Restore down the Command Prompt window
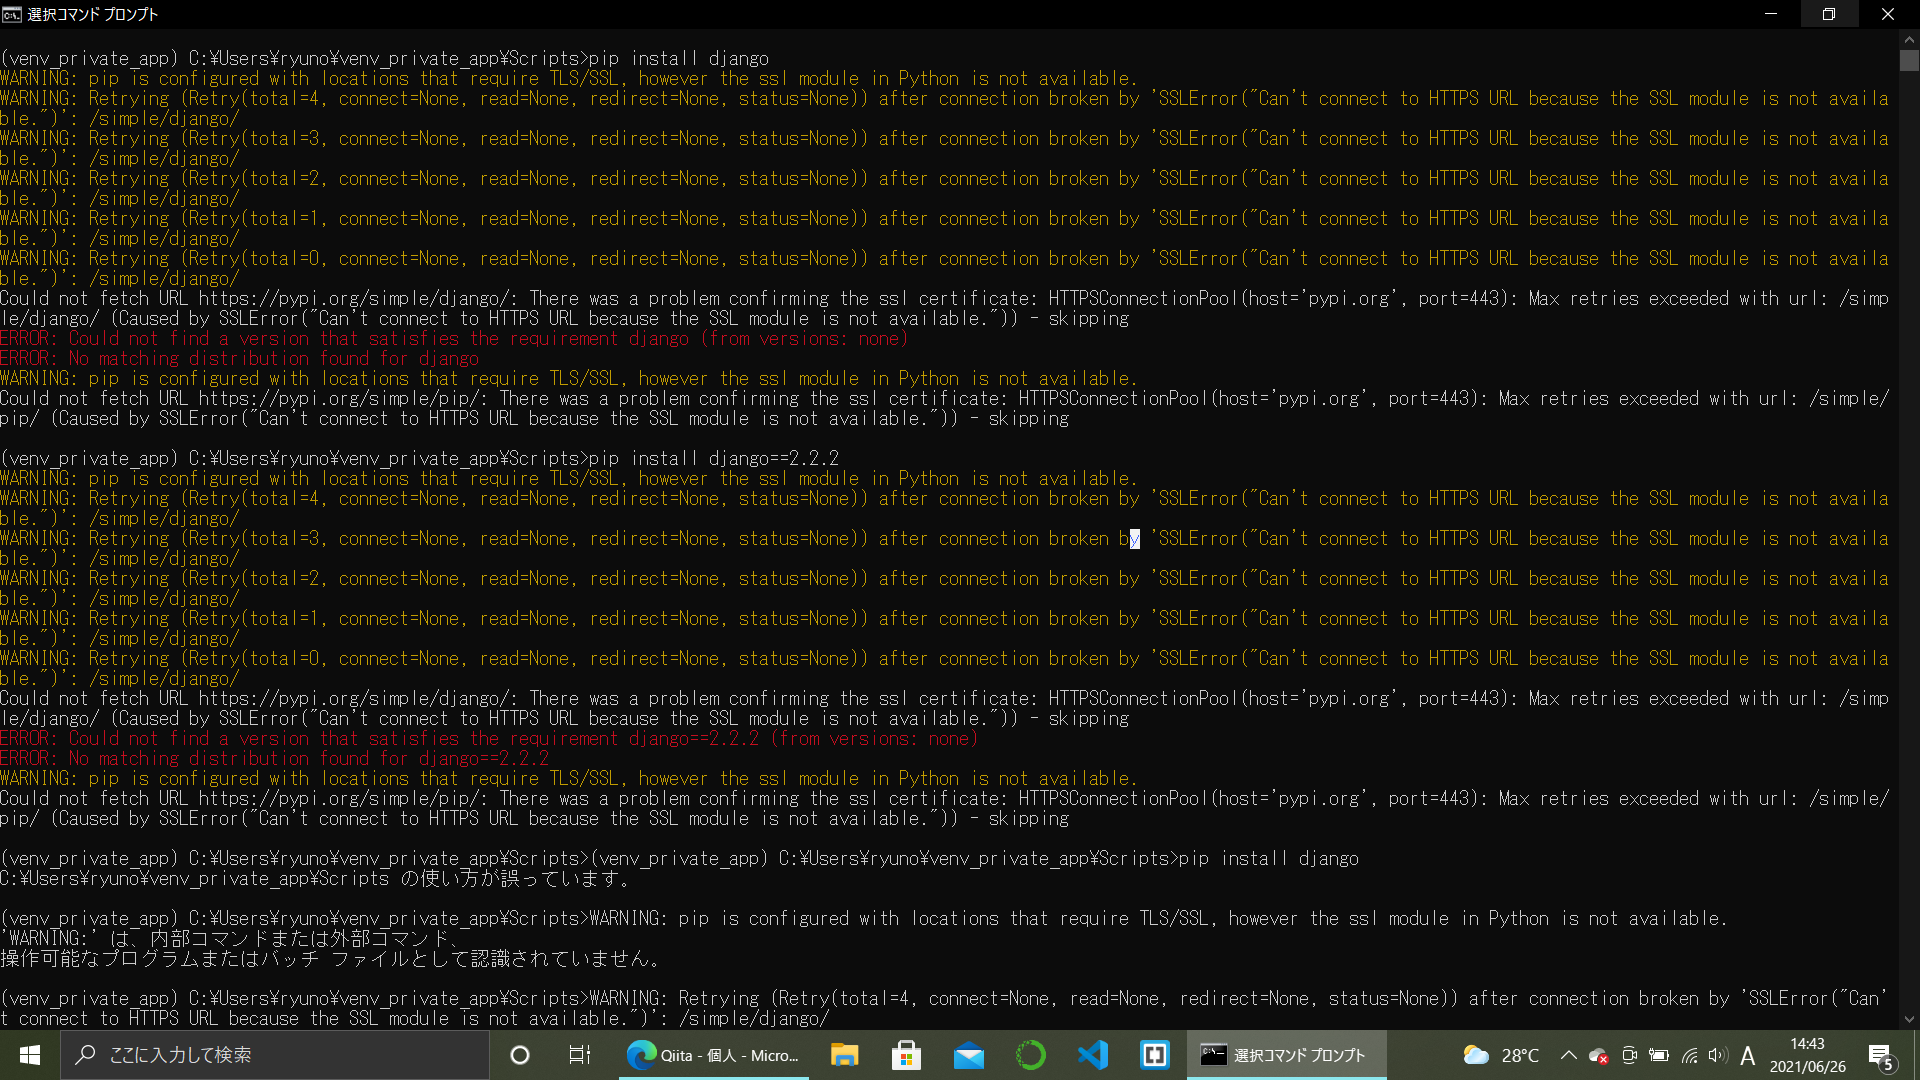This screenshot has height=1080, width=1920. (x=1829, y=14)
